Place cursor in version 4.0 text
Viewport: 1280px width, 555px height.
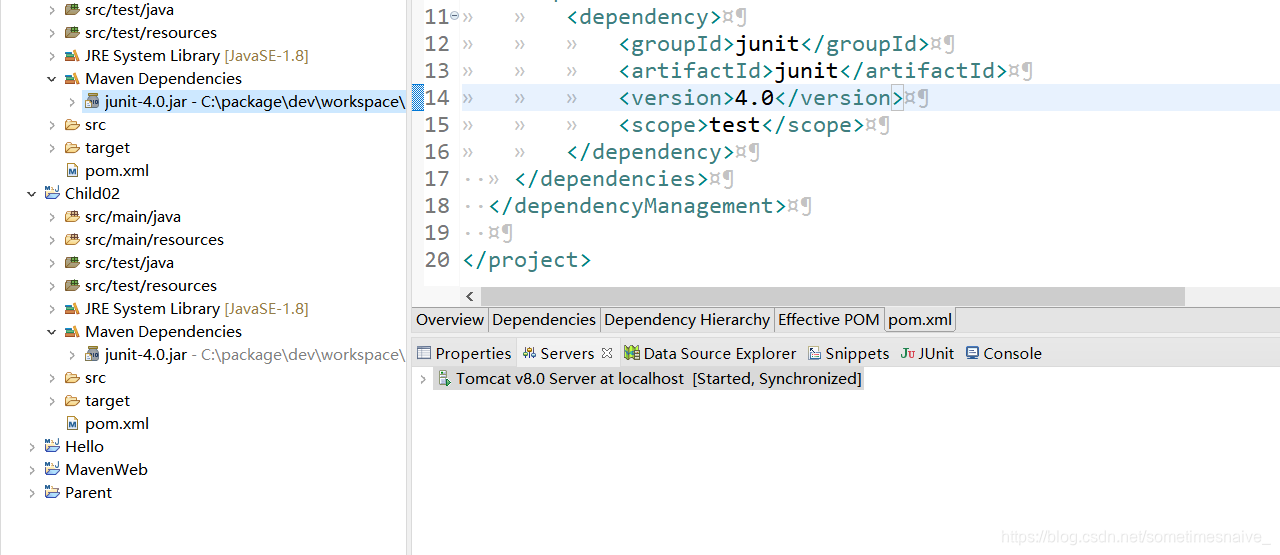pyautogui.click(x=754, y=98)
